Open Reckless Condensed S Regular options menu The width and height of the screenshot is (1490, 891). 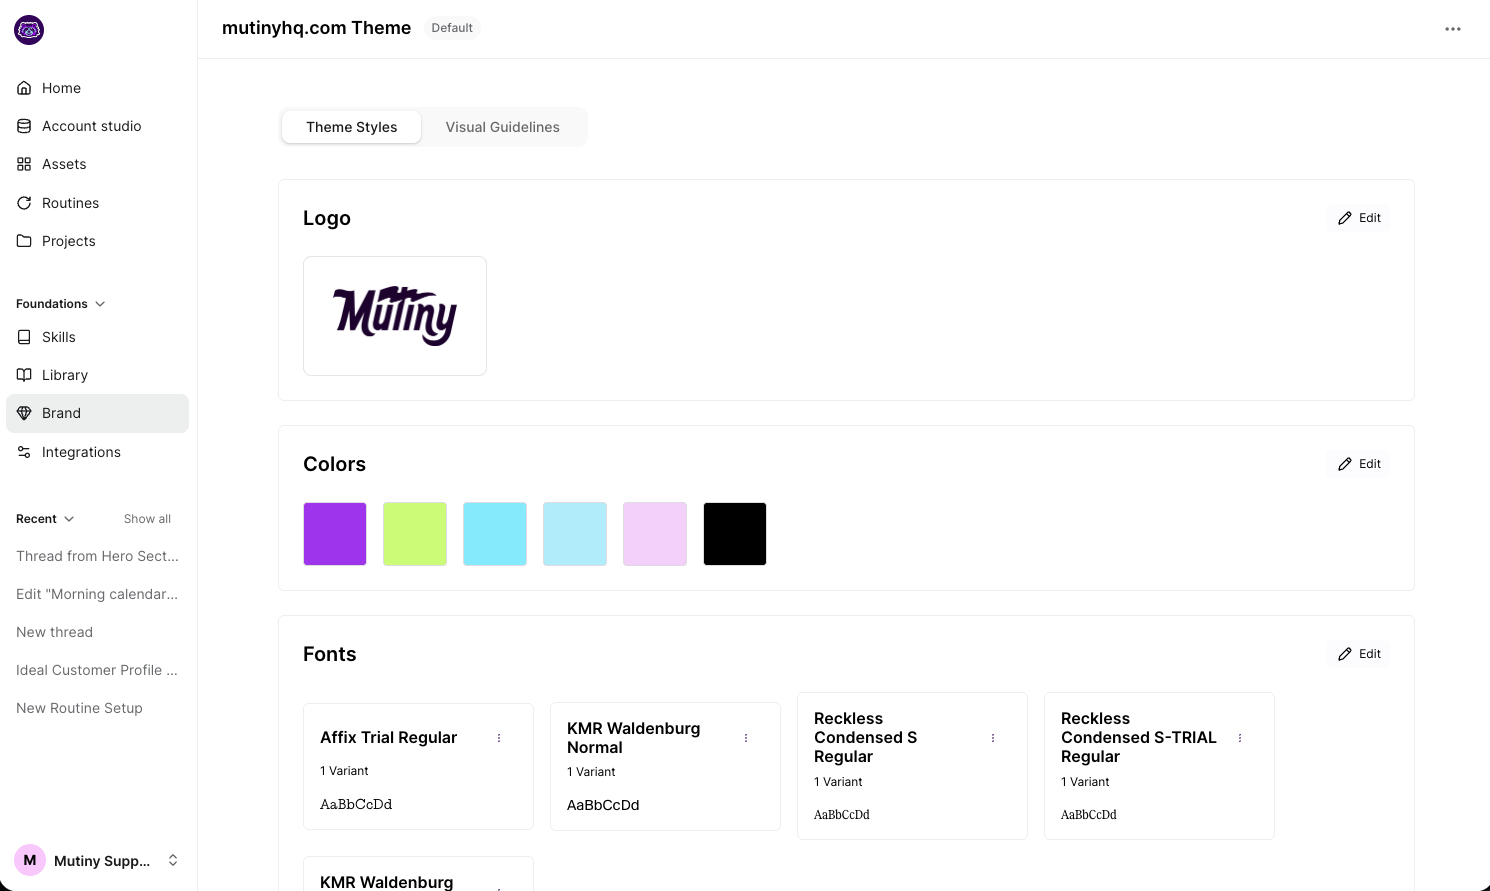click(x=993, y=738)
